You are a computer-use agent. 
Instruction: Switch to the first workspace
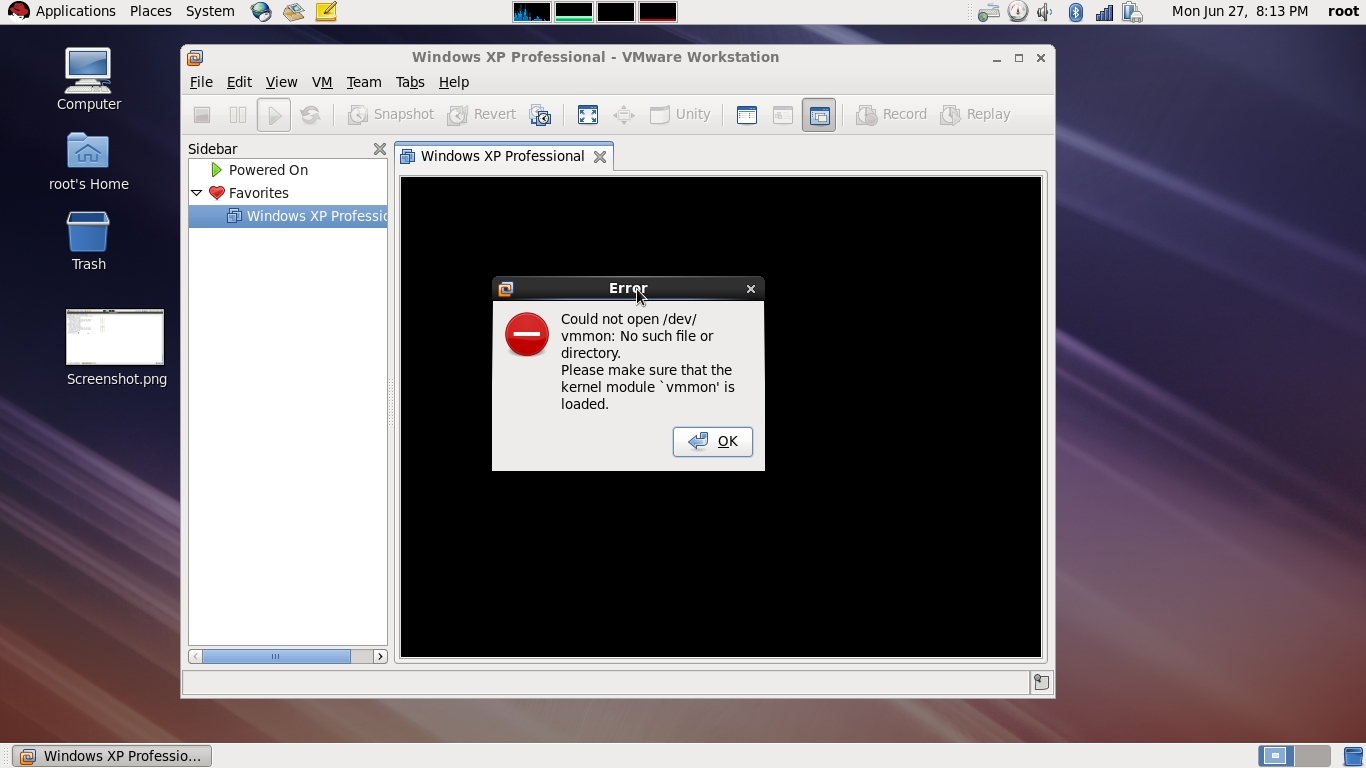pos(1275,756)
